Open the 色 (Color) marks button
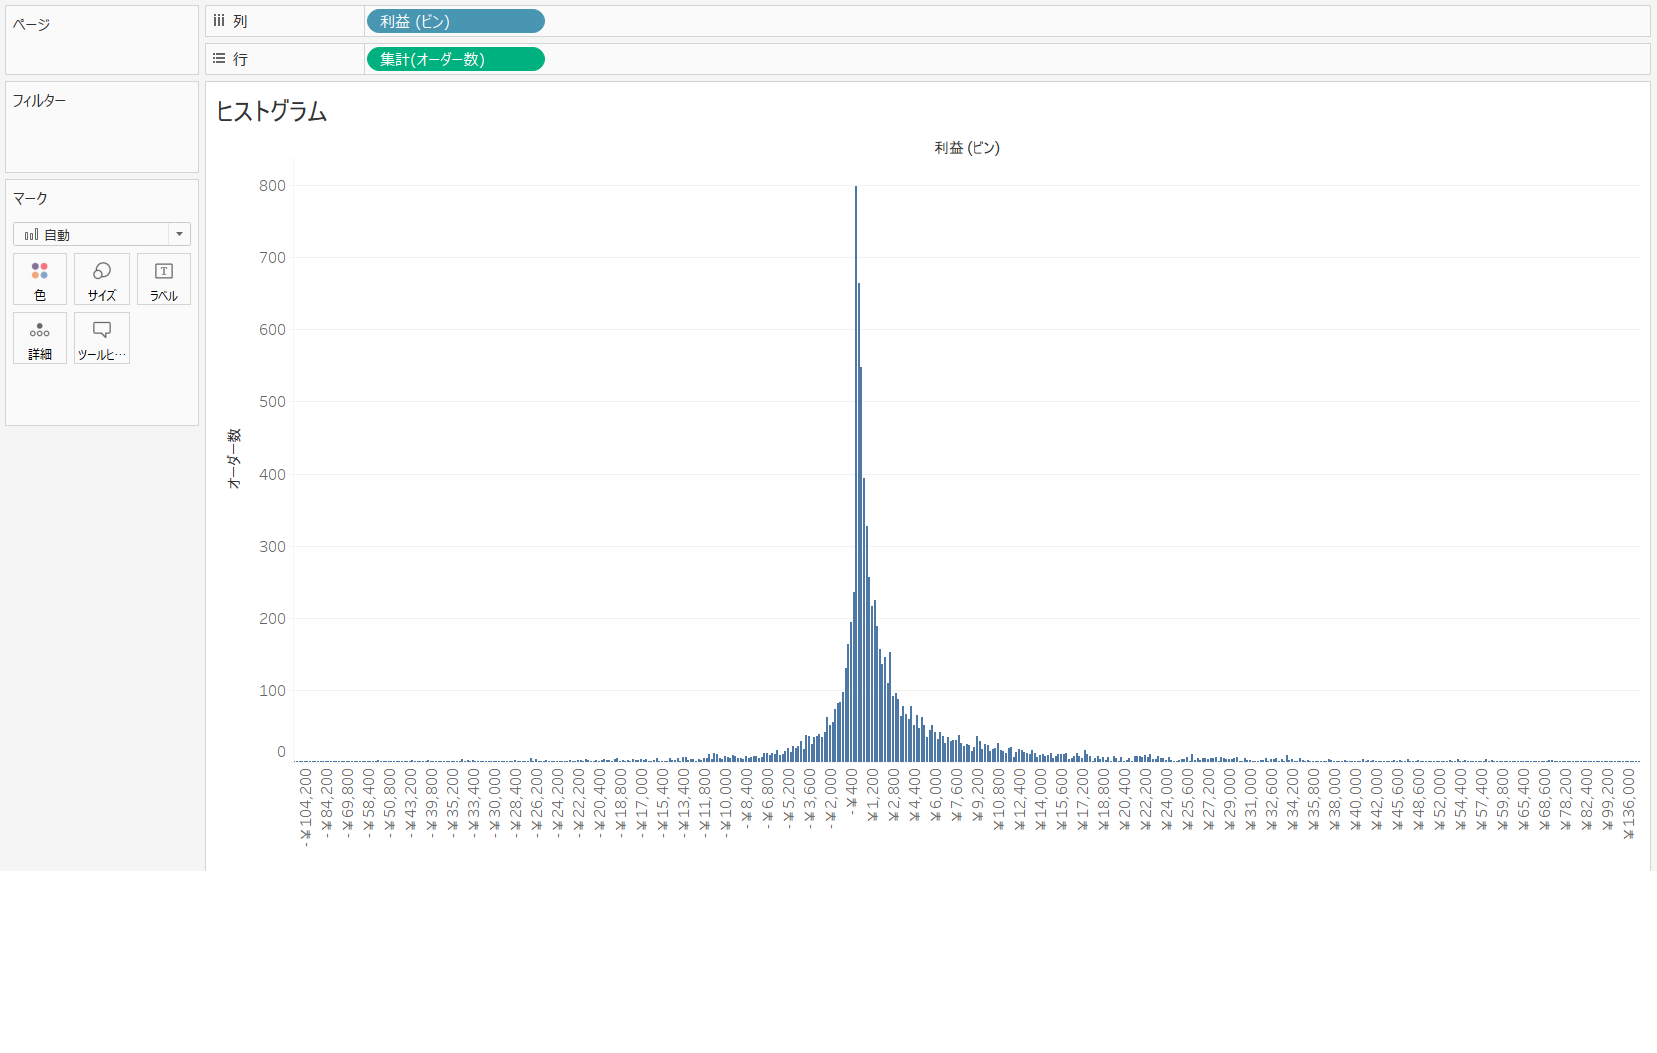 [40, 279]
